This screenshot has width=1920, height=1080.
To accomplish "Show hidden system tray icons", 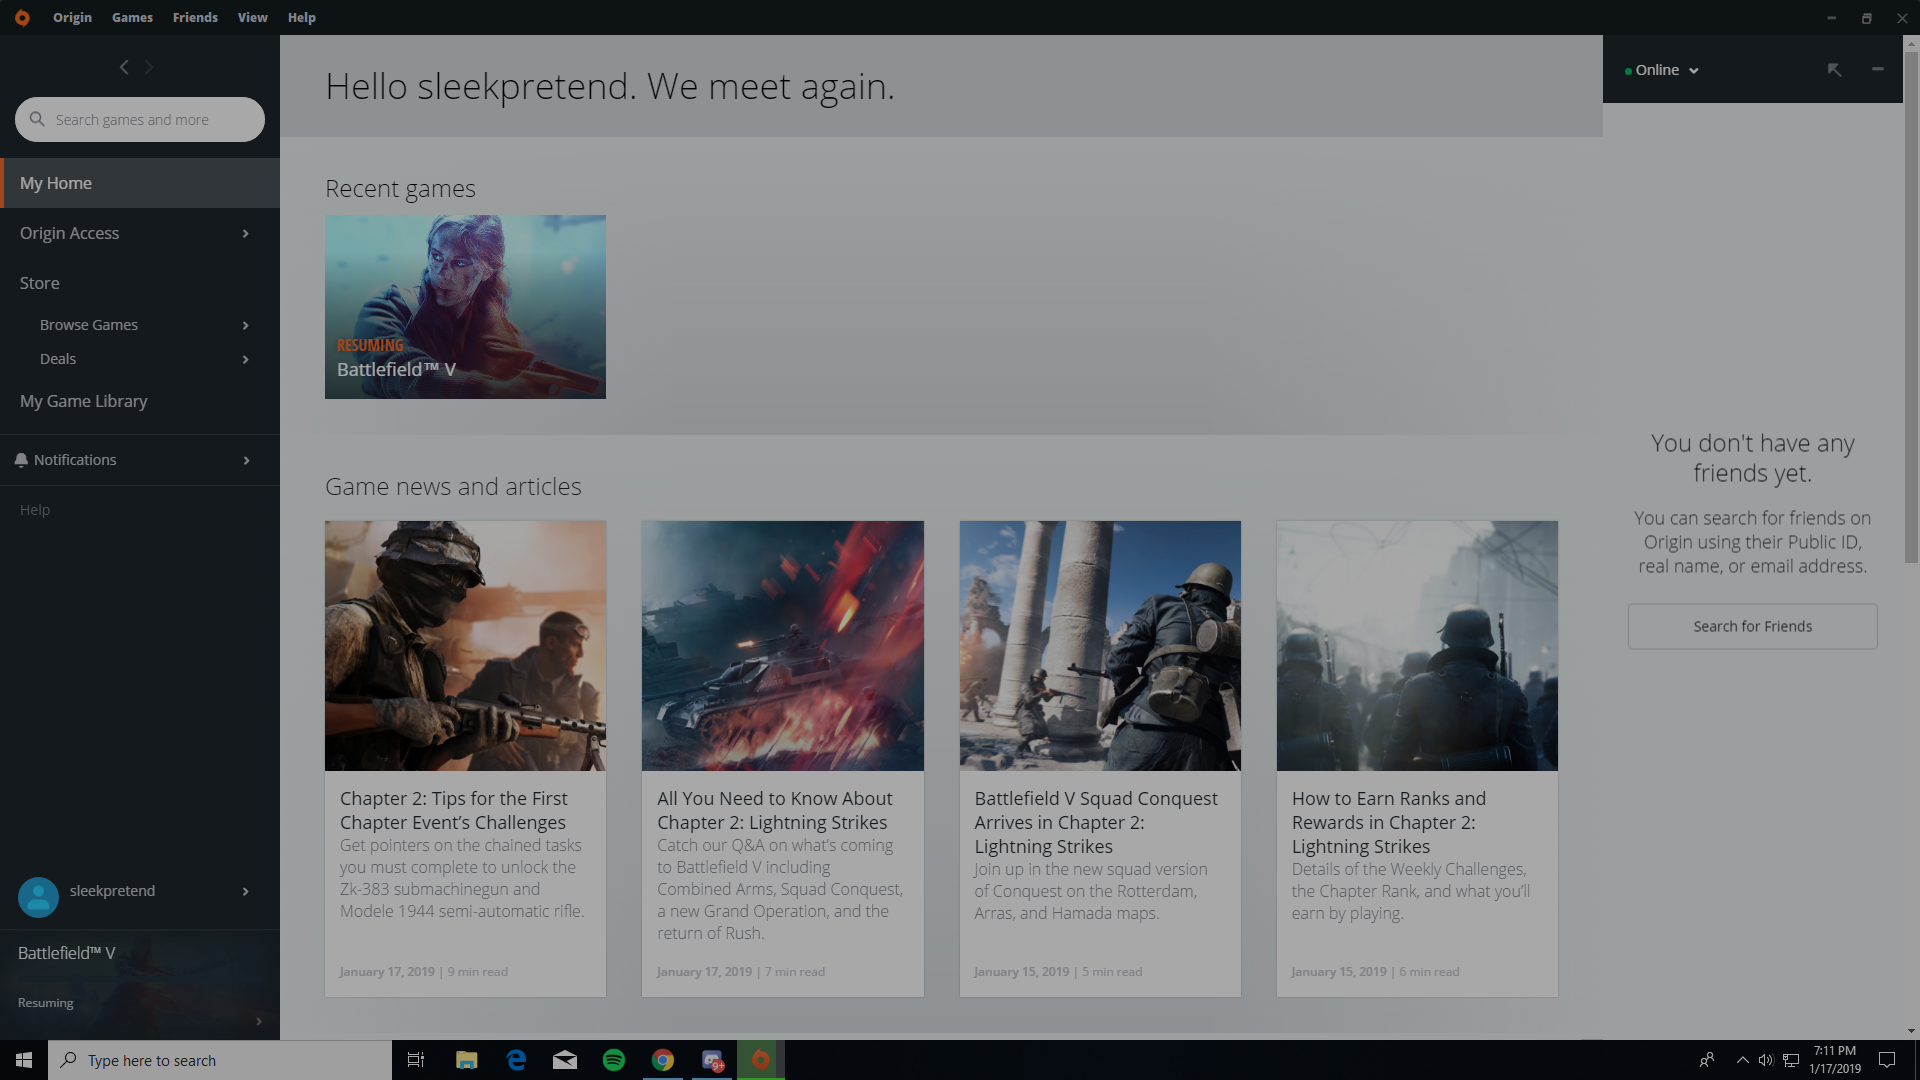I will tap(1742, 1060).
